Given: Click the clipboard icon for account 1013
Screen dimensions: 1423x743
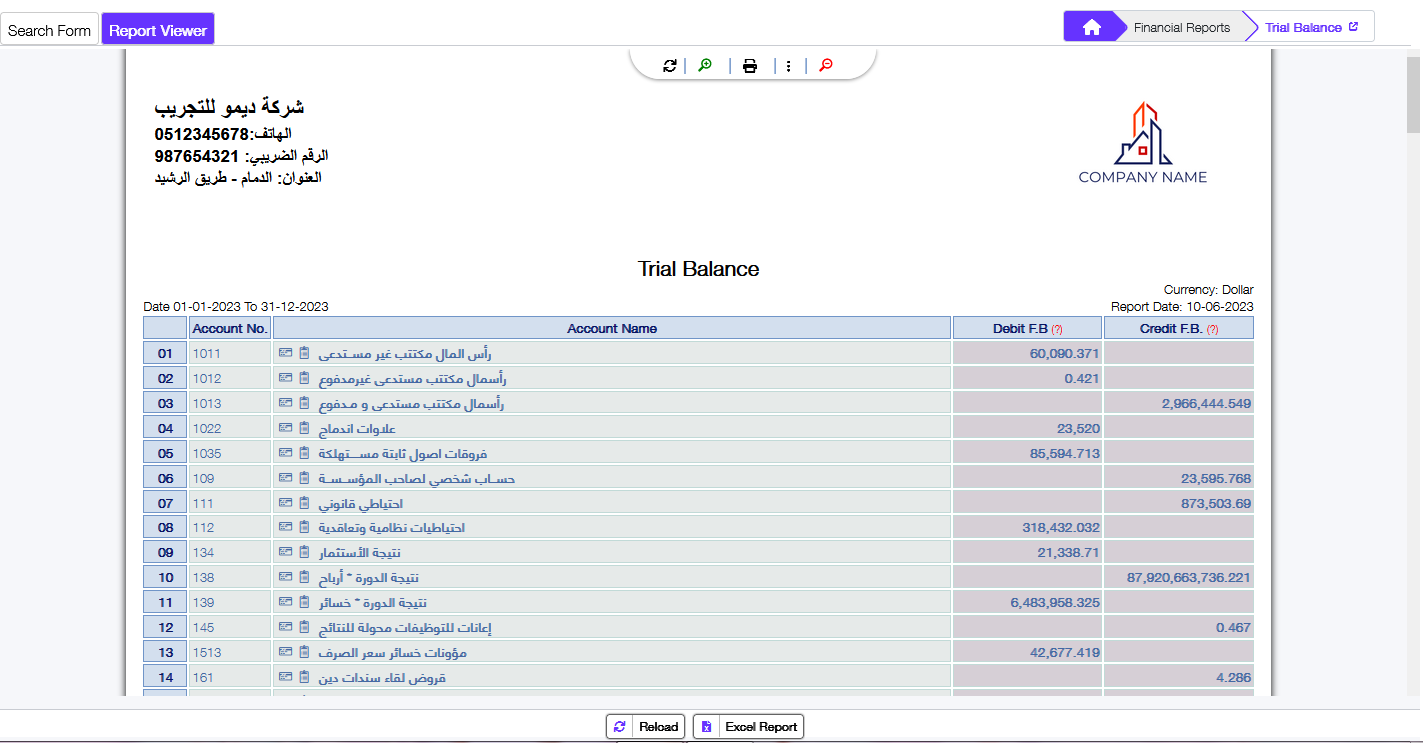Looking at the screenshot, I should 305,403.
